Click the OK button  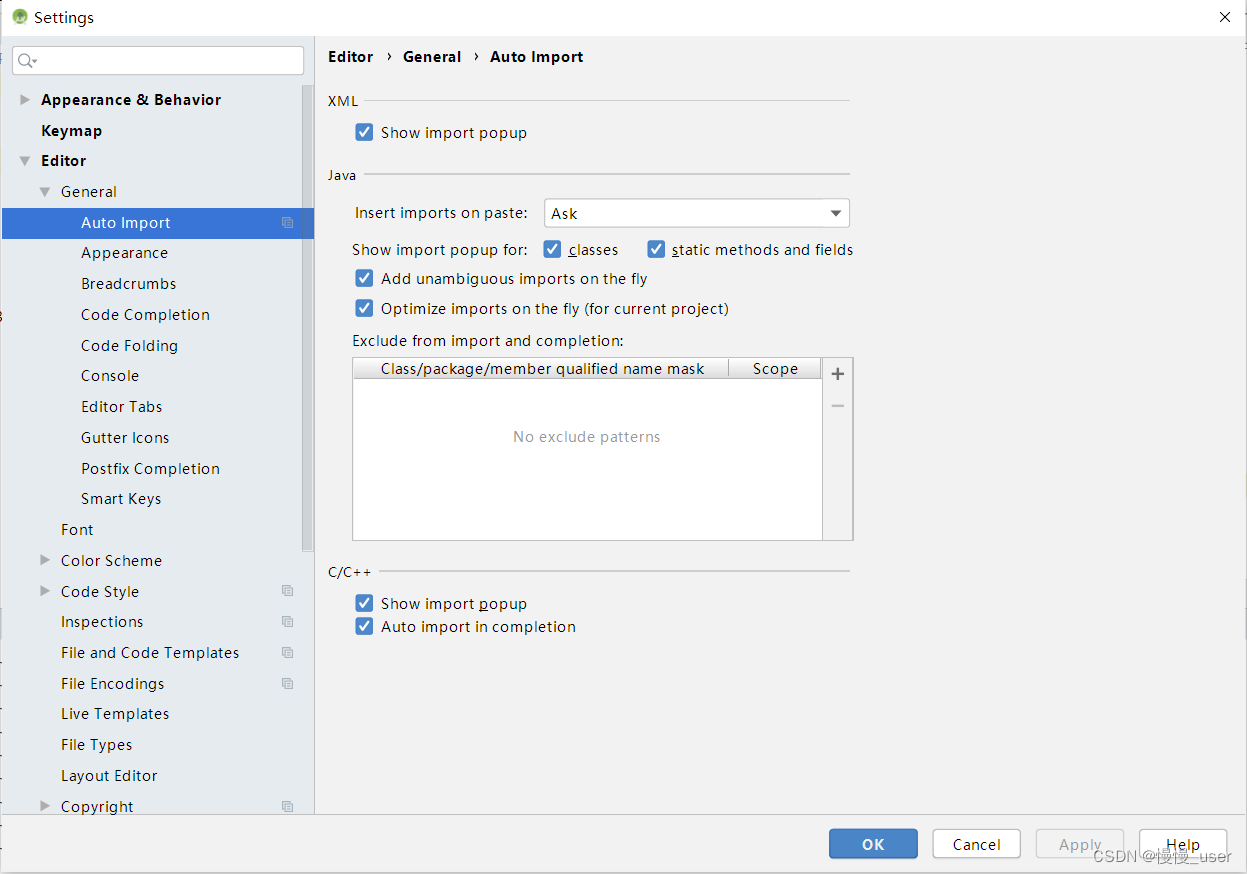(x=873, y=844)
